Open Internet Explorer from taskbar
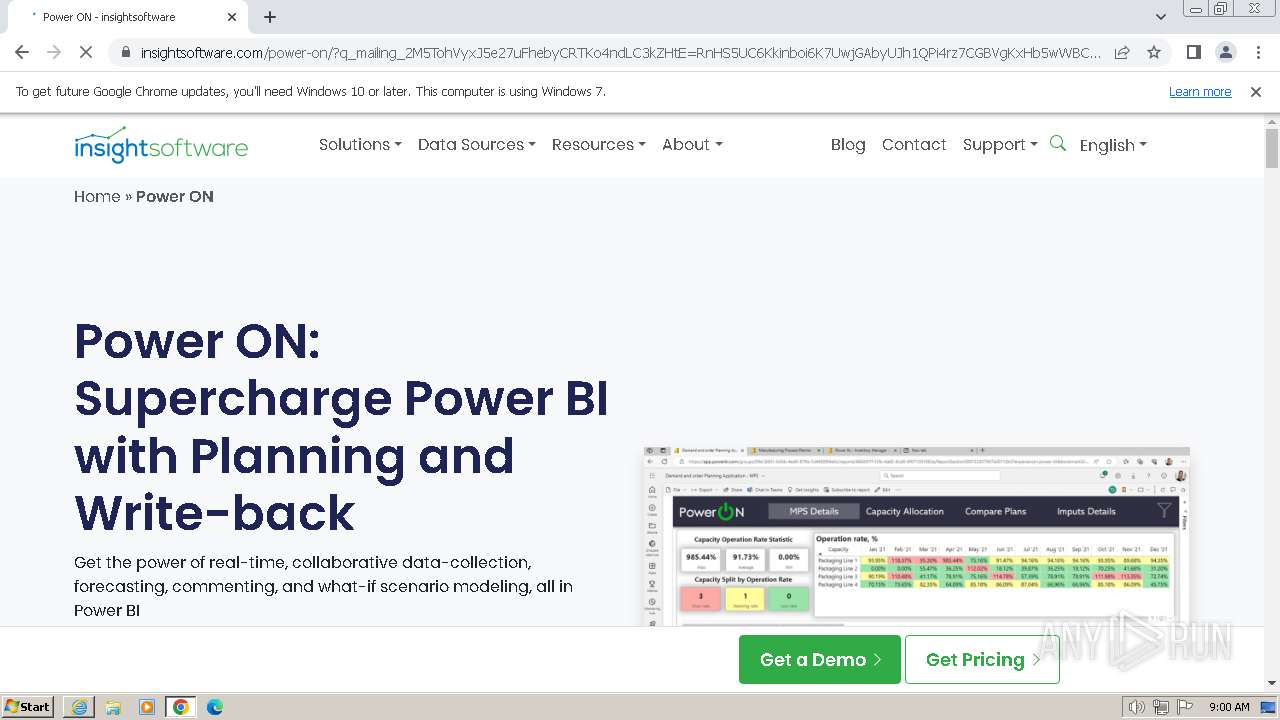1280x720 pixels. [x=79, y=707]
